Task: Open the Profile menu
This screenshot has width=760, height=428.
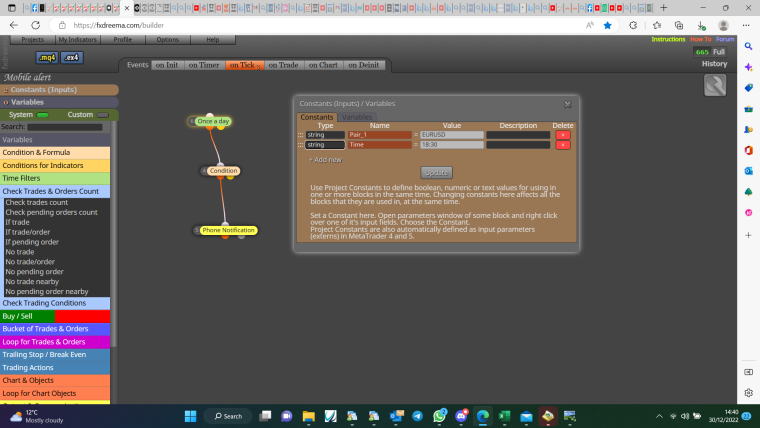Action: tap(123, 40)
